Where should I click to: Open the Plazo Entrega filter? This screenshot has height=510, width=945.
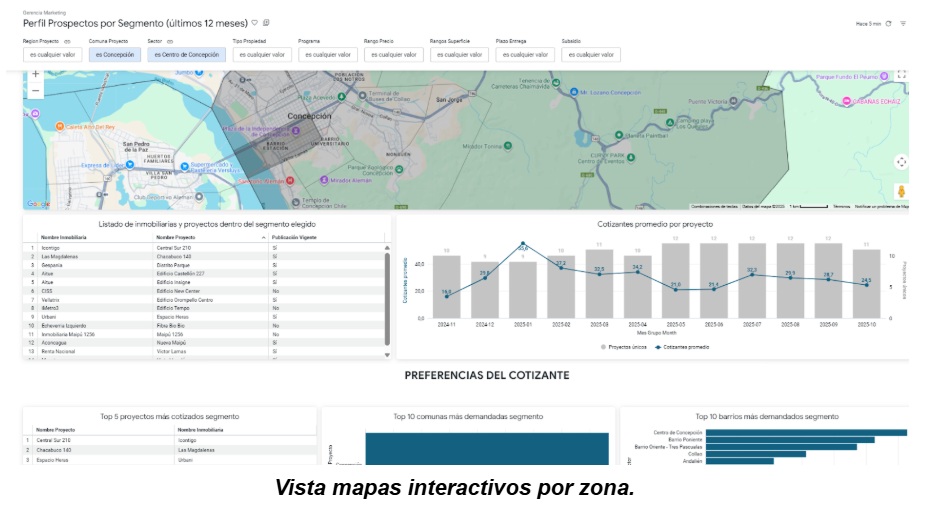click(525, 55)
